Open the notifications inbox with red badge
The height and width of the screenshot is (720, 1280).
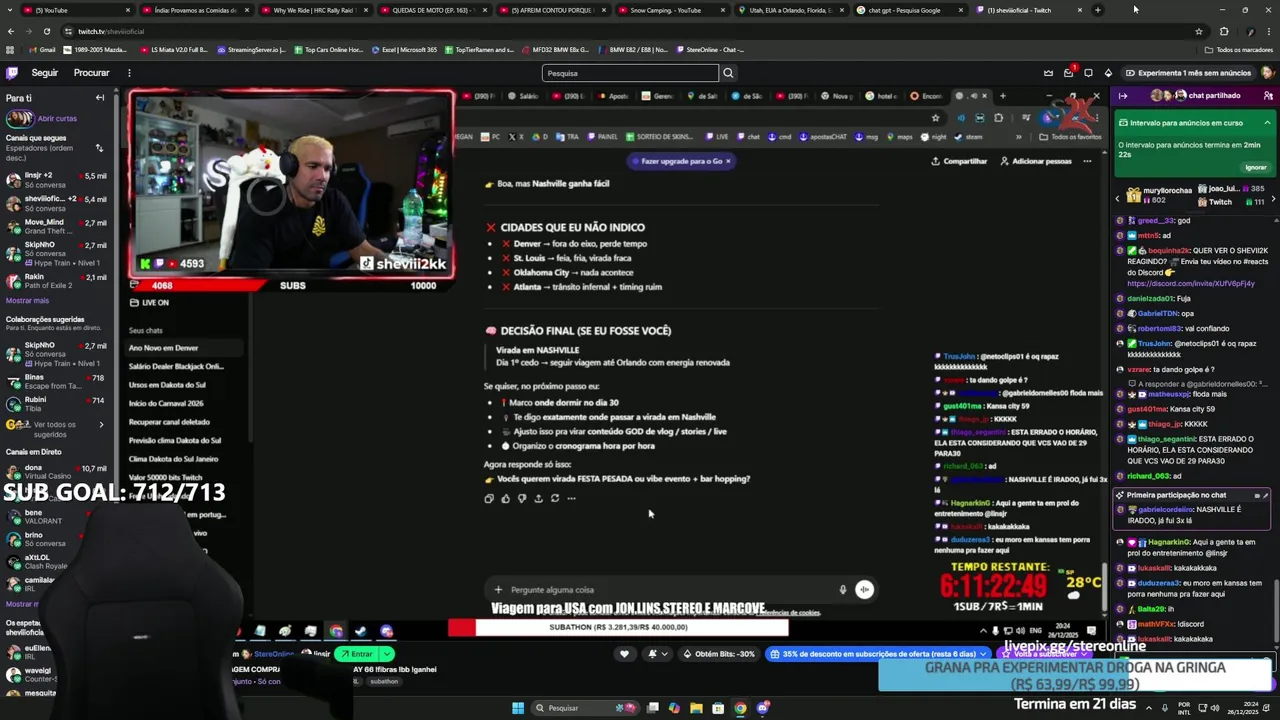[x=1069, y=73]
